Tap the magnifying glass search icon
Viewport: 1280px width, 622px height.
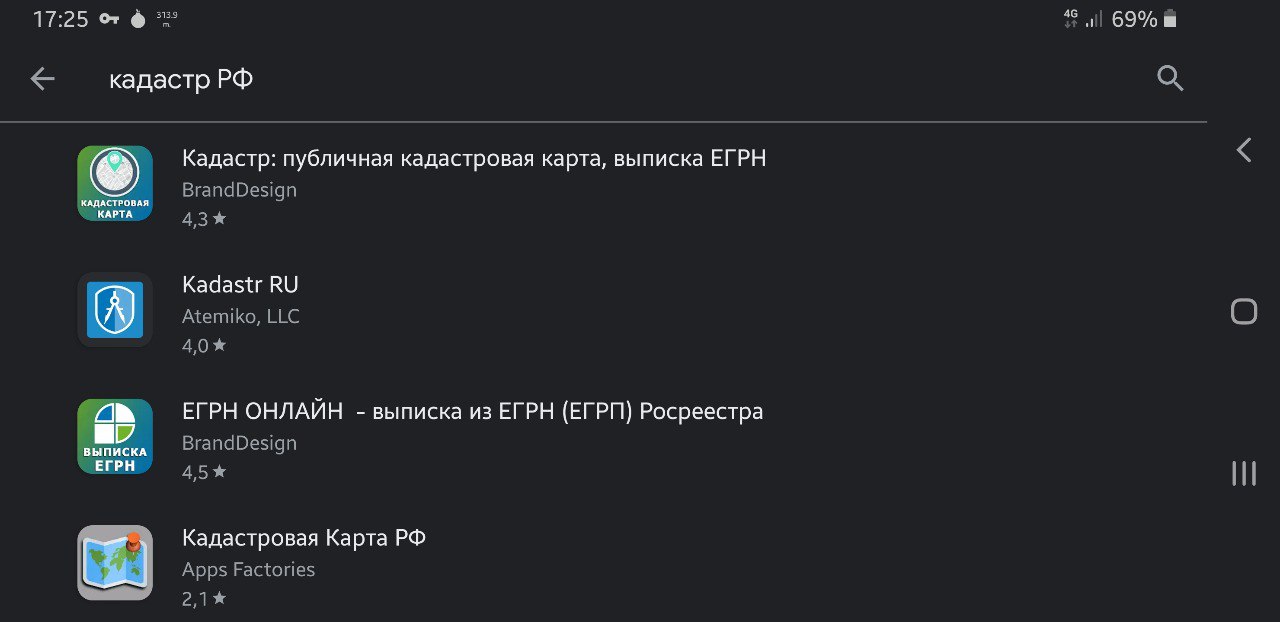[x=1170, y=79]
